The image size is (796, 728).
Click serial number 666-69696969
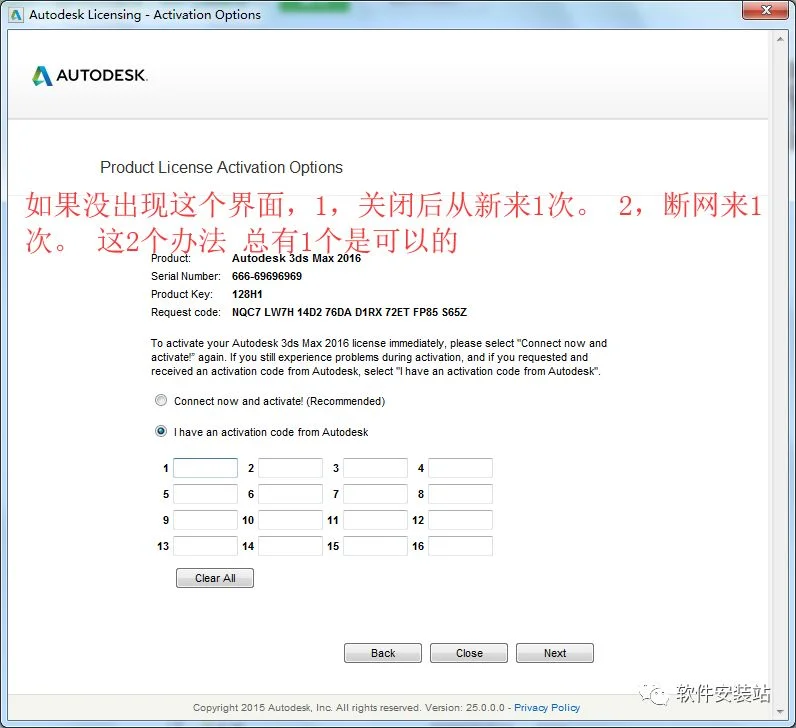tap(267, 276)
